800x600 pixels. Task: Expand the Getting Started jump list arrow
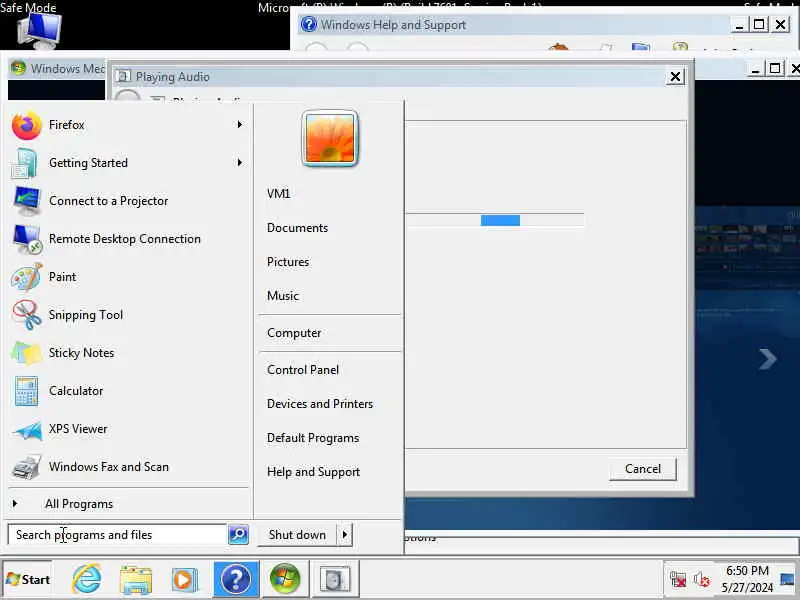[x=239, y=162]
